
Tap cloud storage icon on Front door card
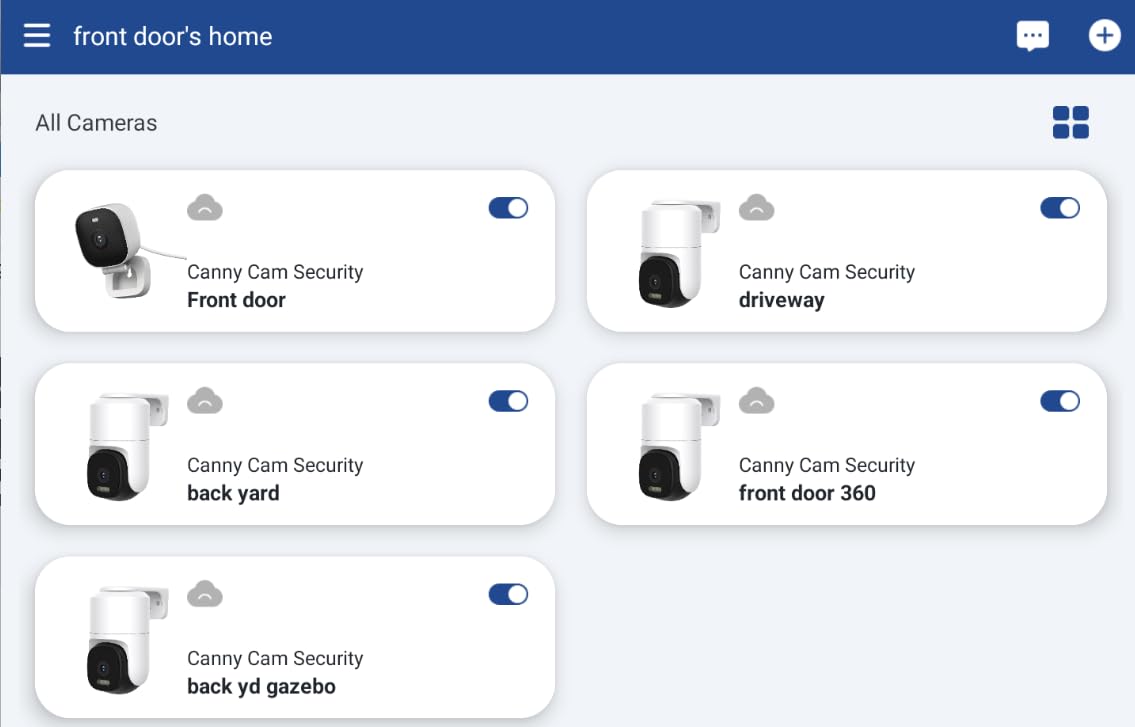[x=205, y=208]
